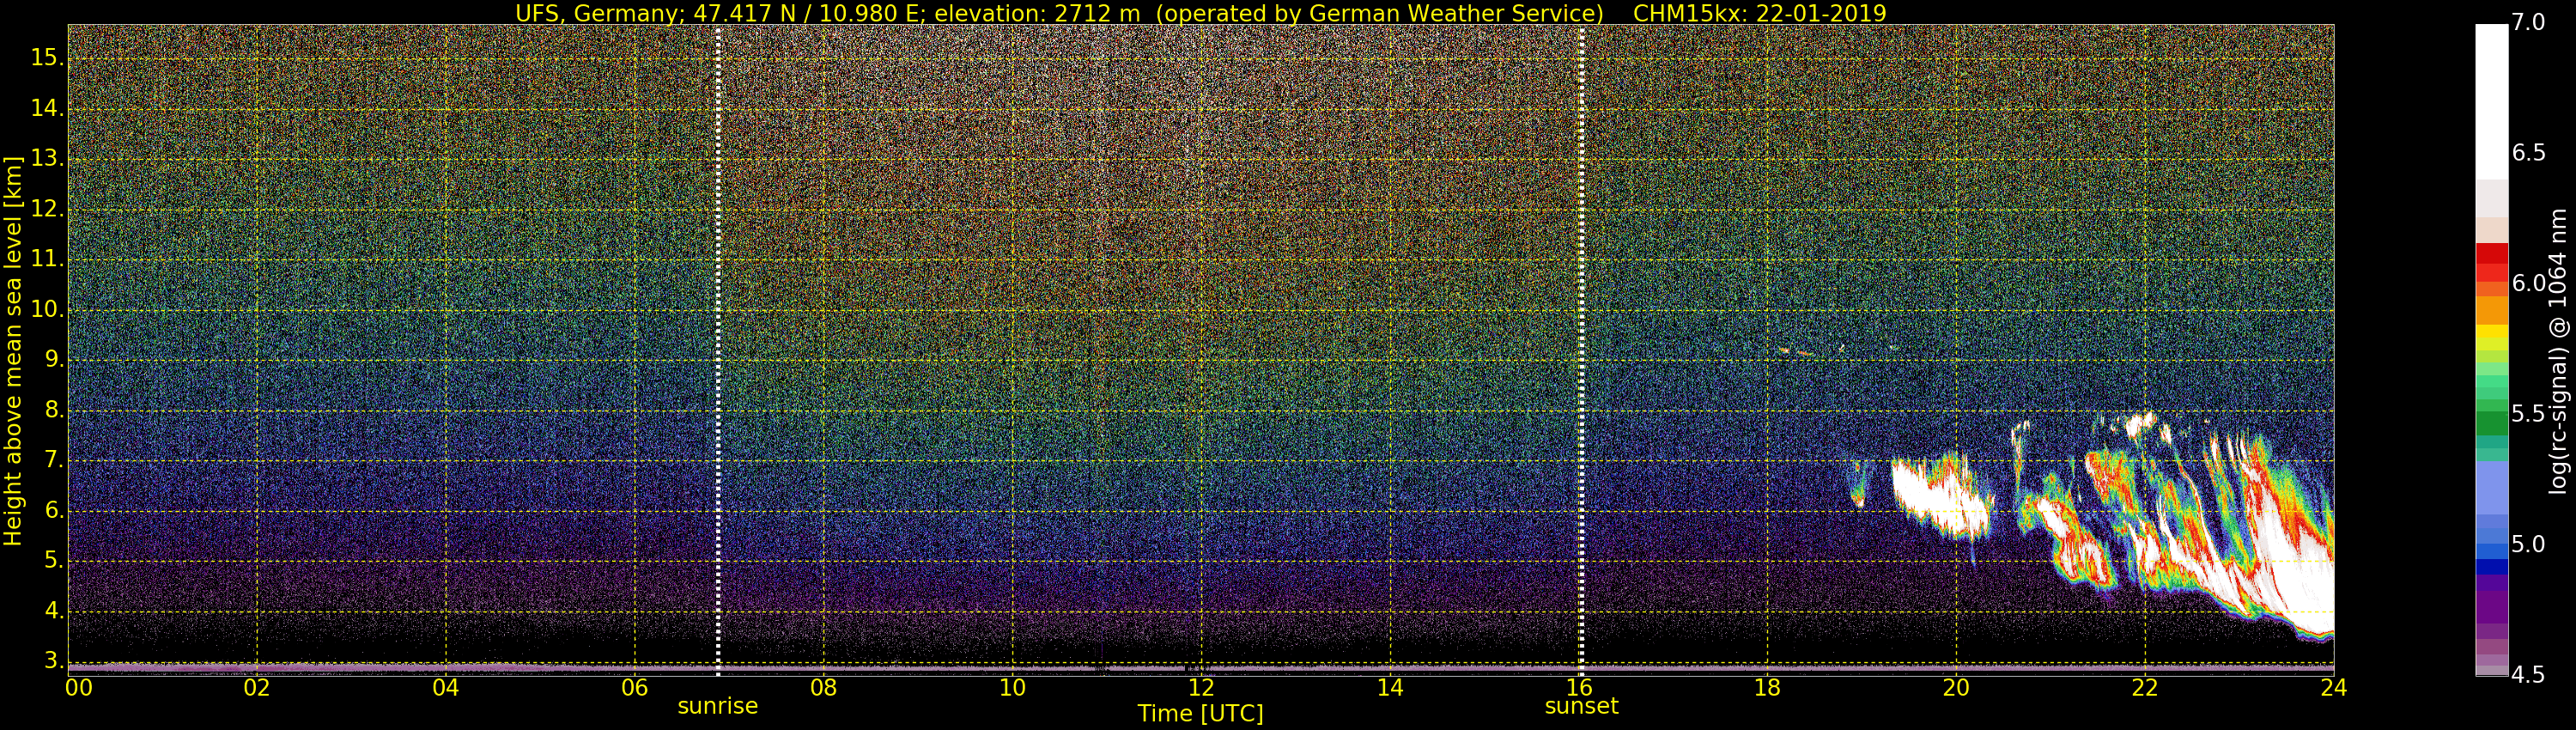
Task: Click the 'sunrise' label below the axis
Action: tap(717, 706)
